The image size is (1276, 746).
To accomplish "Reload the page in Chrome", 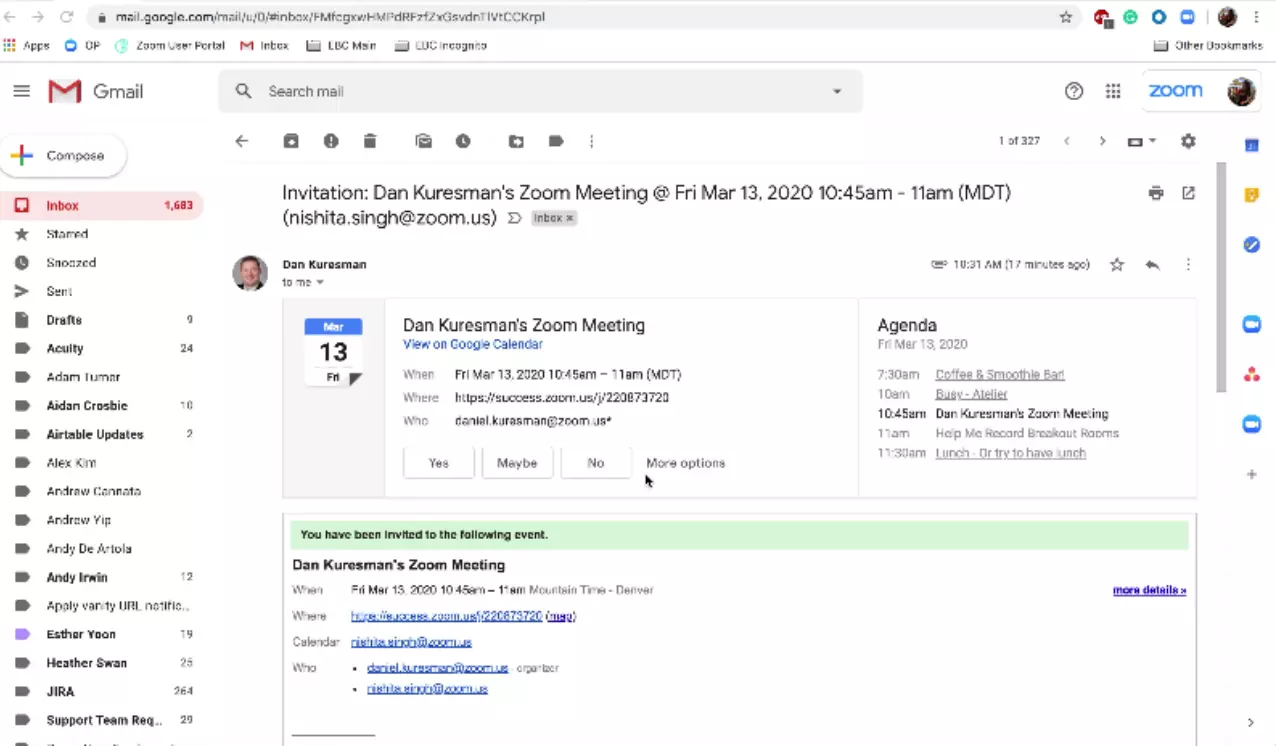I will click(67, 17).
